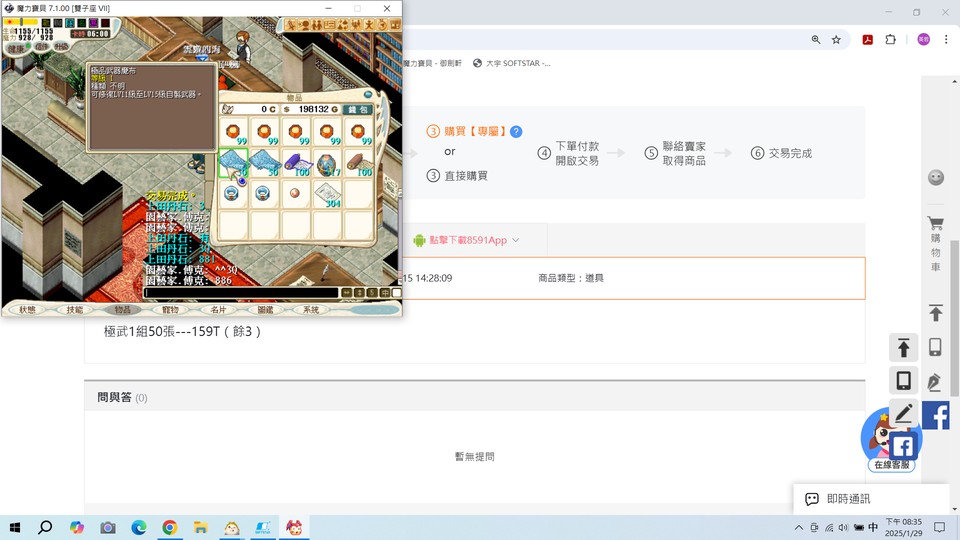
Task: Click the two-people team icon in game toolbar
Action: 317,25
